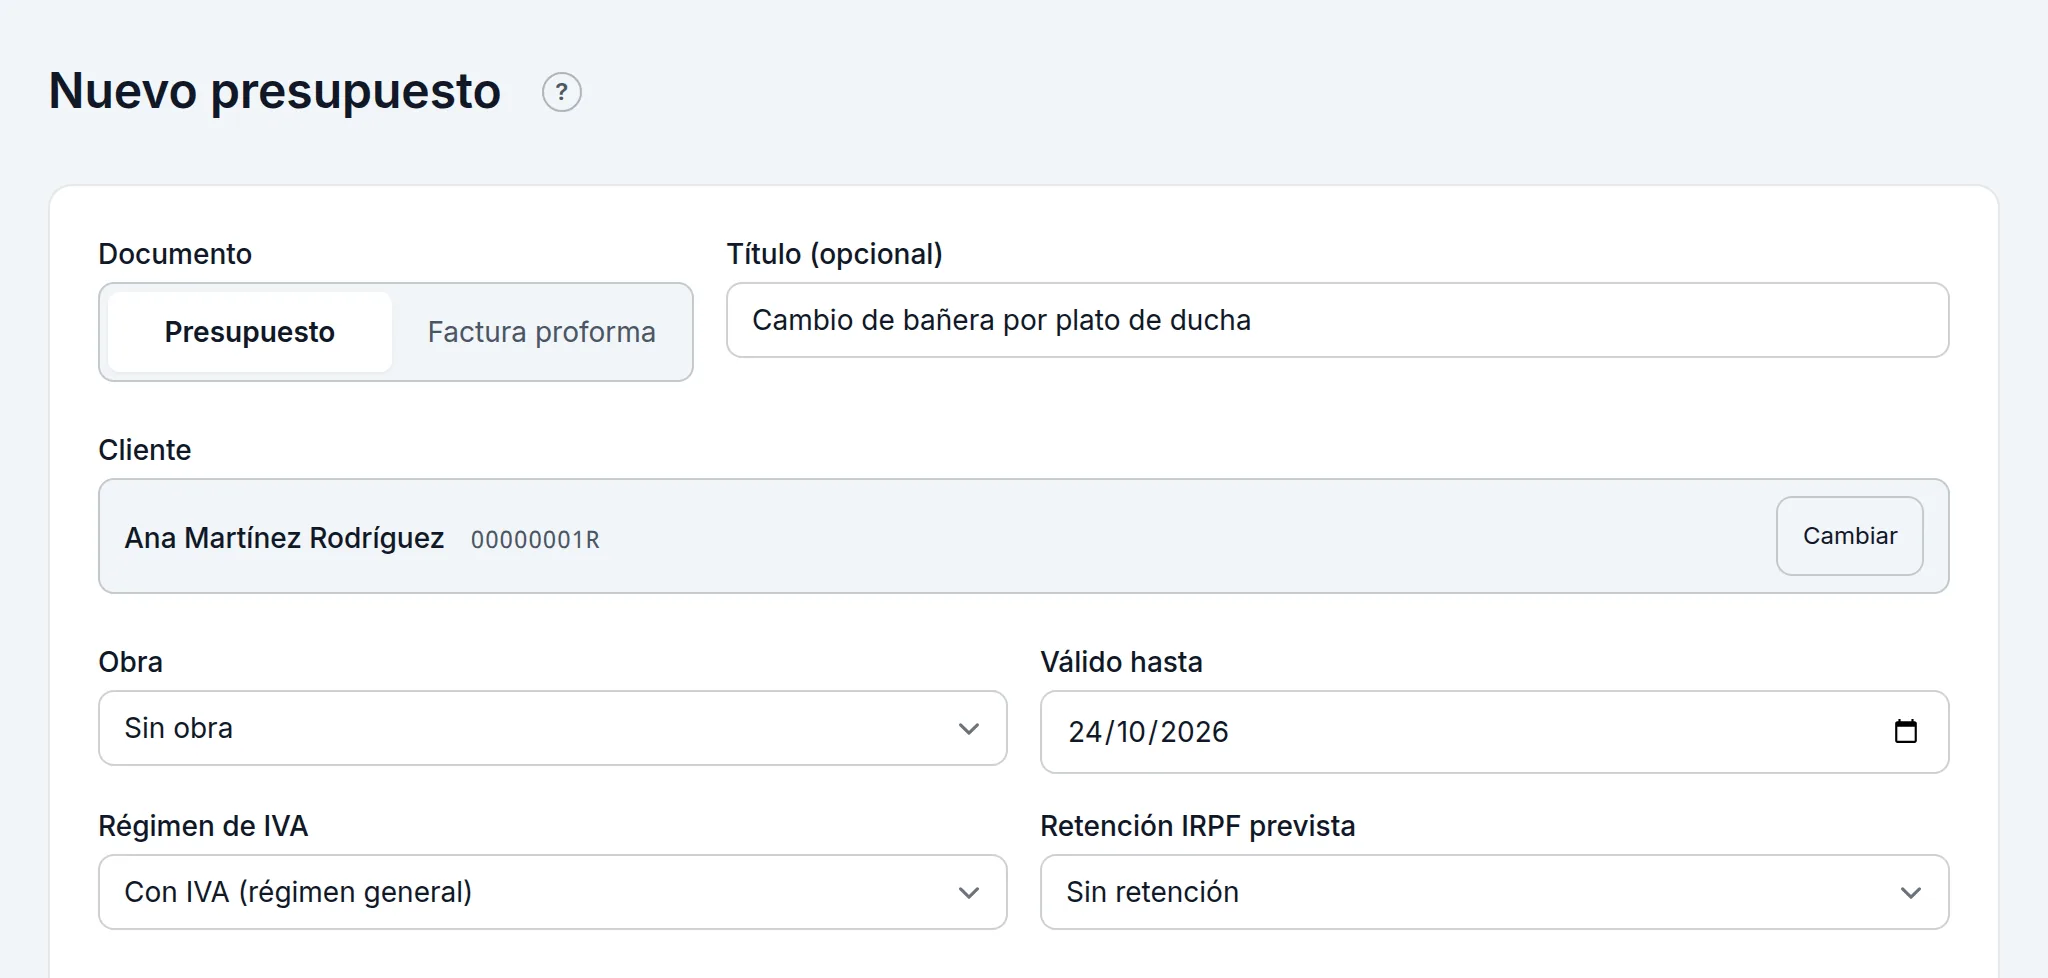Open the help question mark icon

(x=562, y=92)
